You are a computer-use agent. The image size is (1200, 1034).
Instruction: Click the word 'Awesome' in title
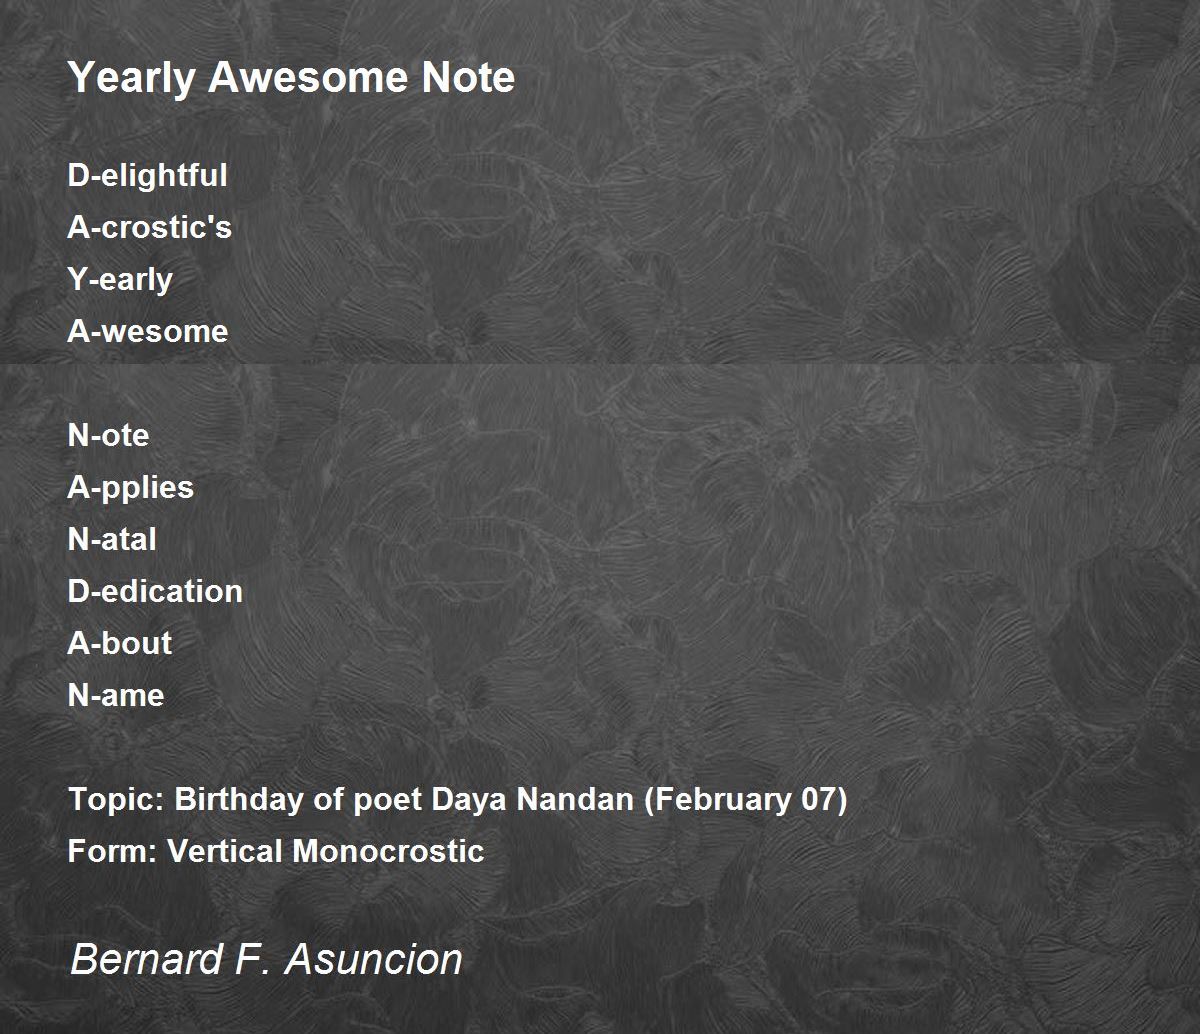pos(307,78)
